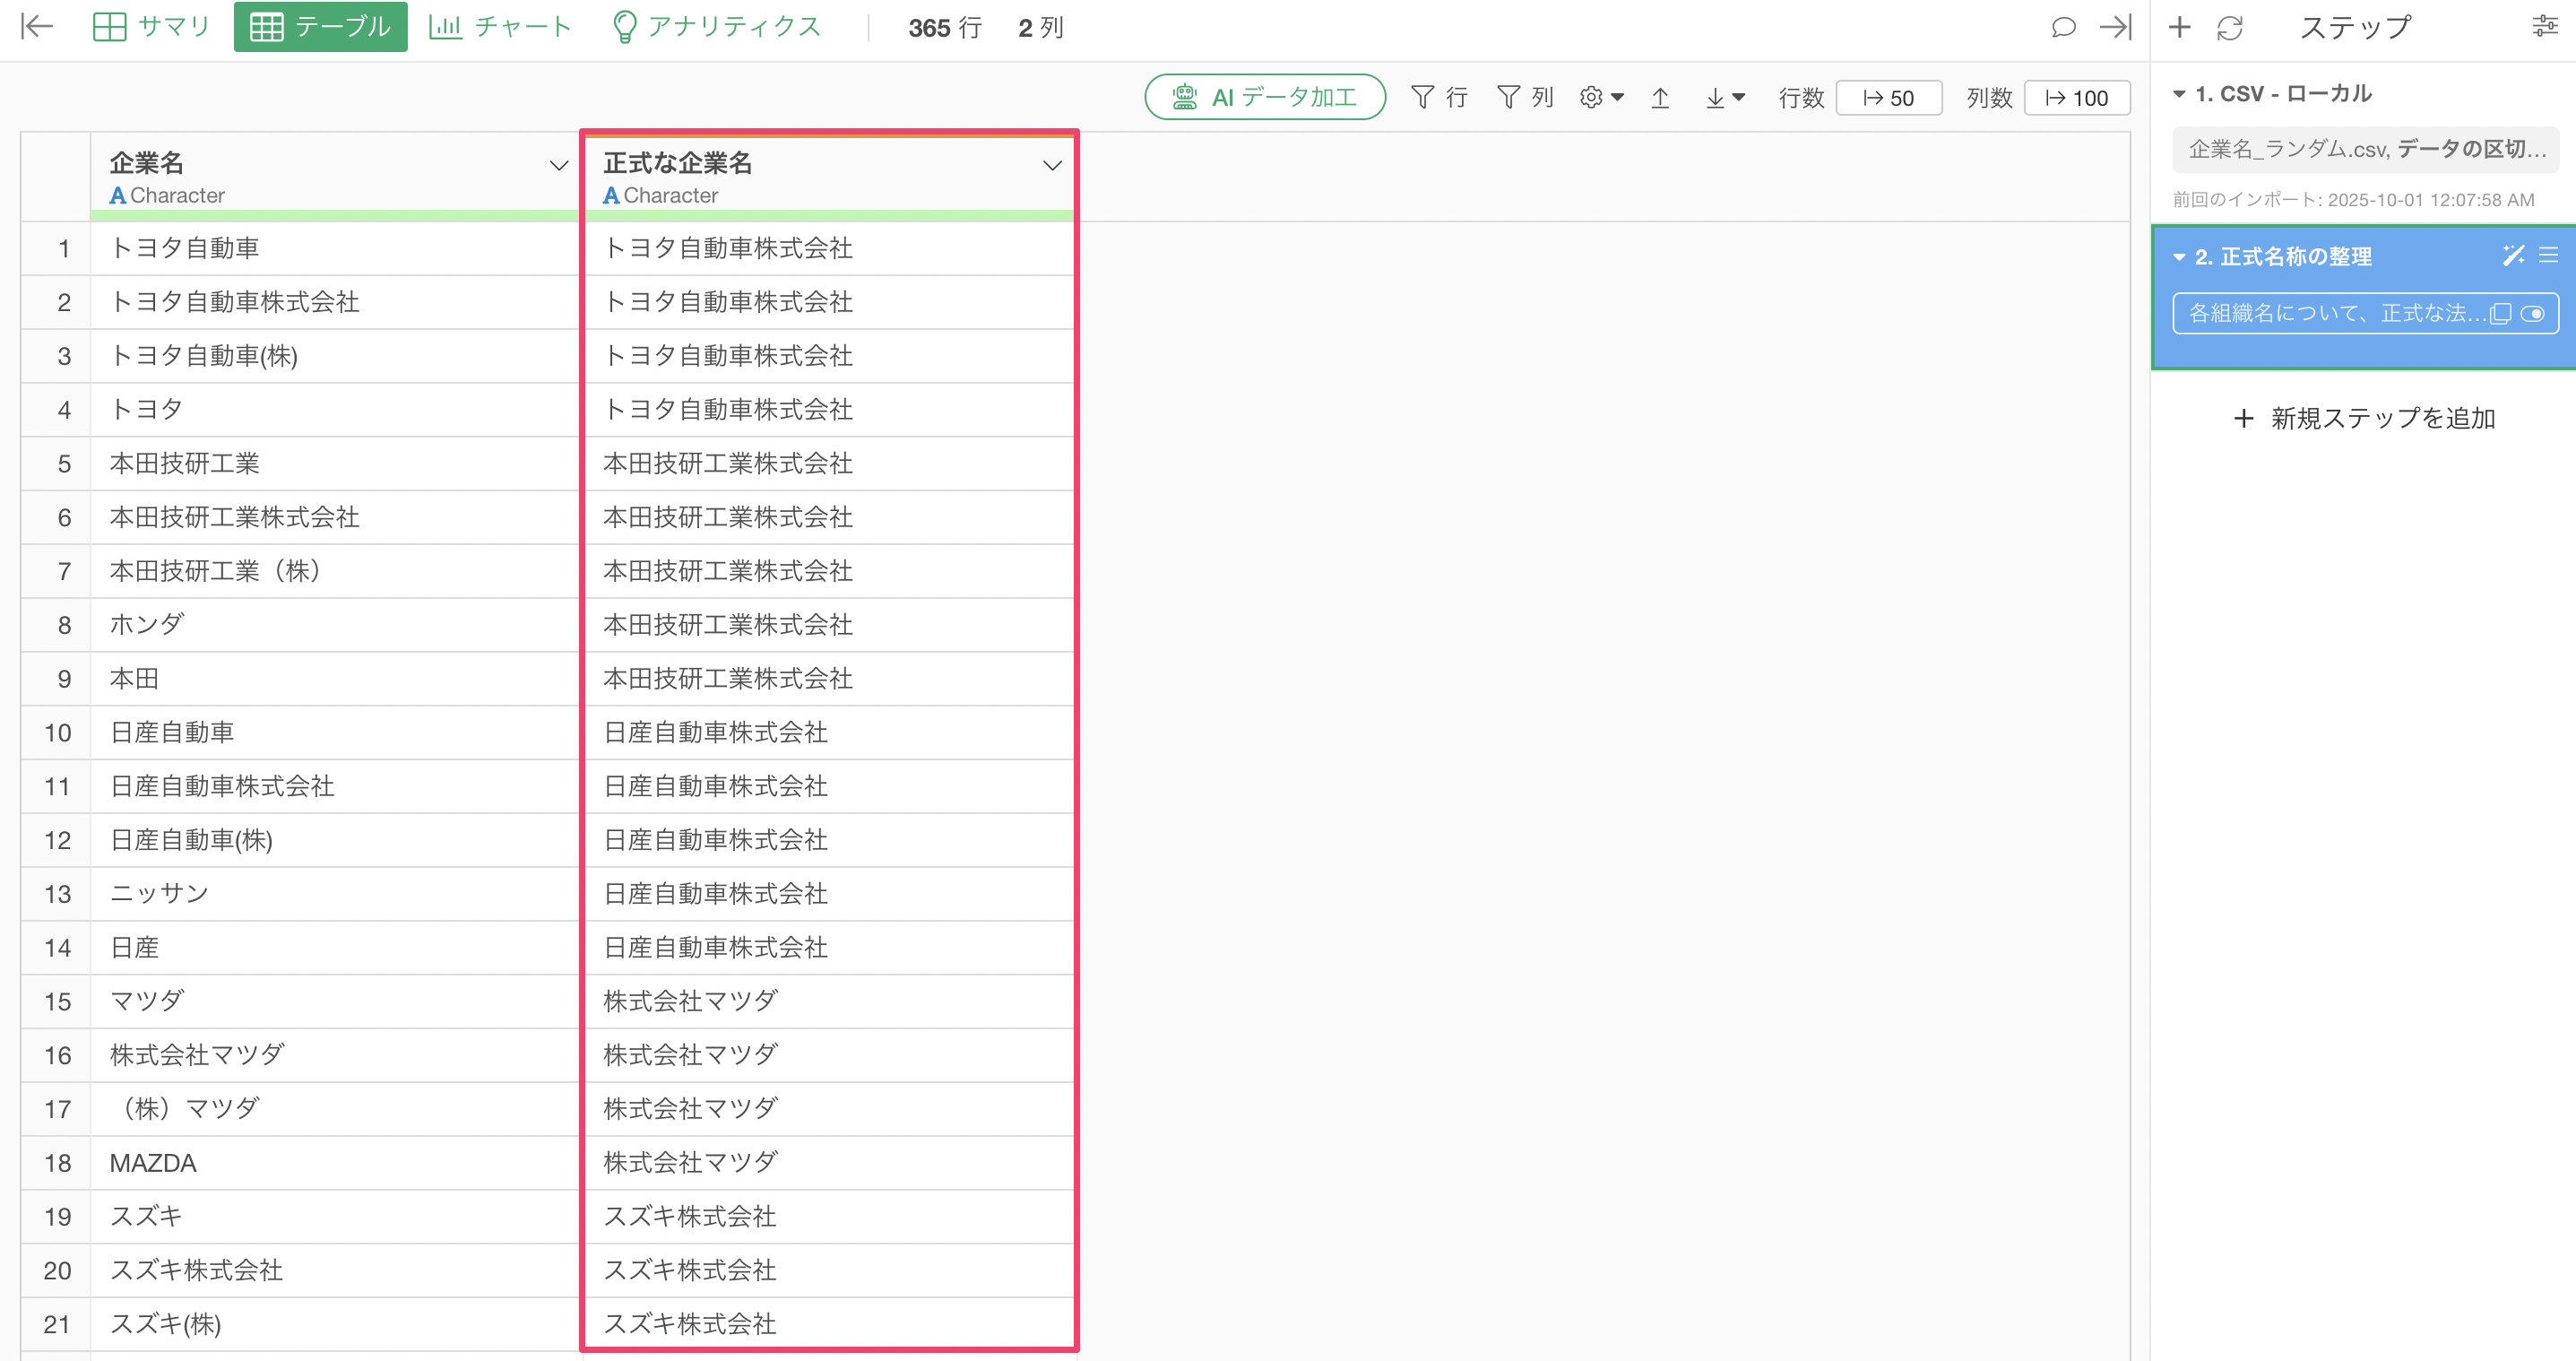Click the refresh icon in the Steps panel
Screen dimensions: 2576x1361
coord(2229,28)
